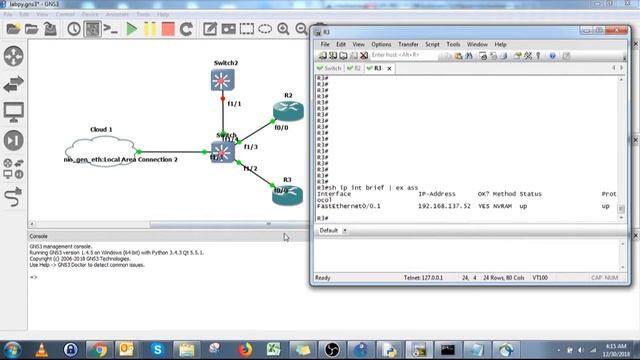
Task: Browse security devices sidebar icon
Action: click(x=13, y=140)
